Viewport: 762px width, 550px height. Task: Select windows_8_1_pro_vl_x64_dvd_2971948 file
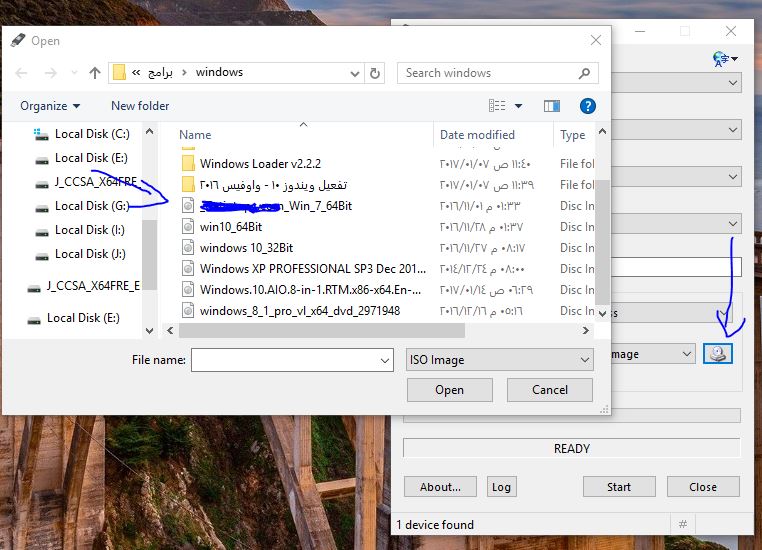click(299, 310)
